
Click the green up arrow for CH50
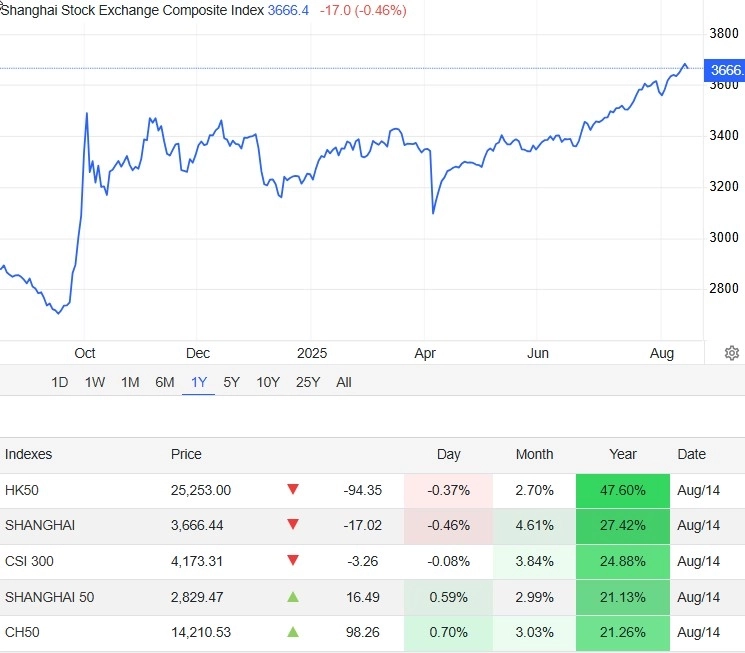(293, 632)
